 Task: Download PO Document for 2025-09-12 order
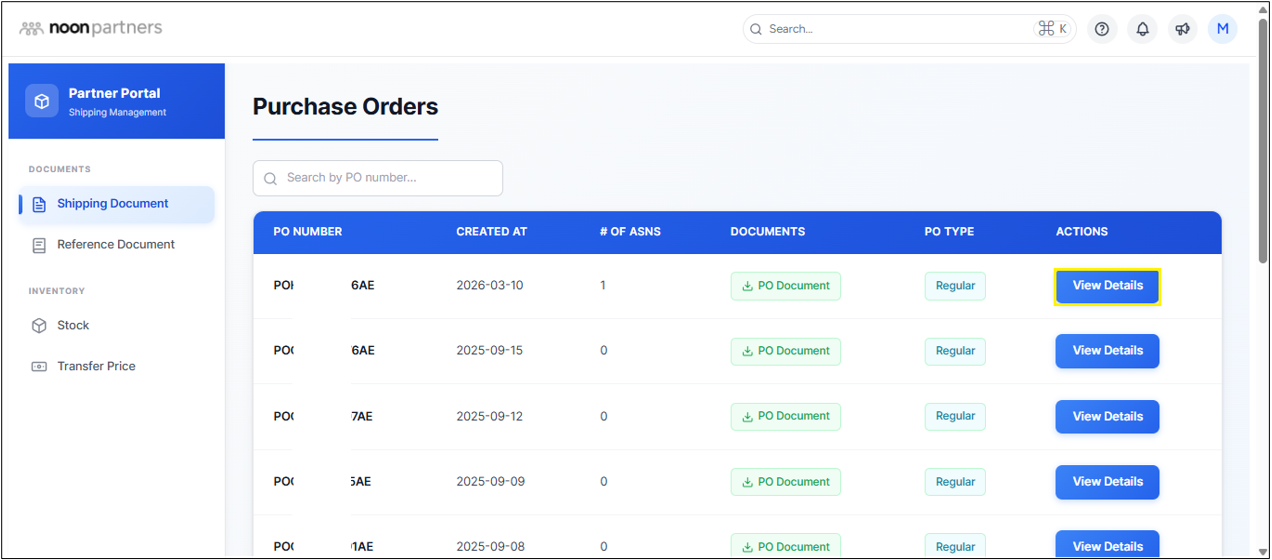tap(785, 417)
